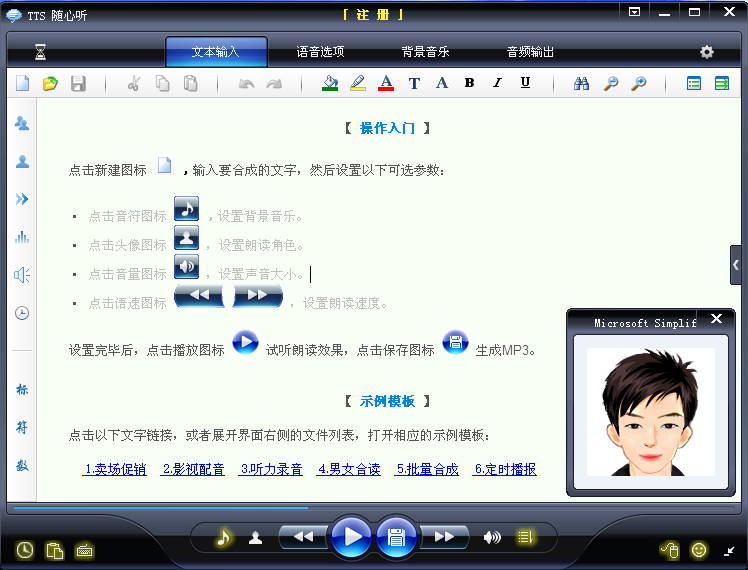Set the red font color A
This screenshot has width=748, height=570.
pos(386,83)
